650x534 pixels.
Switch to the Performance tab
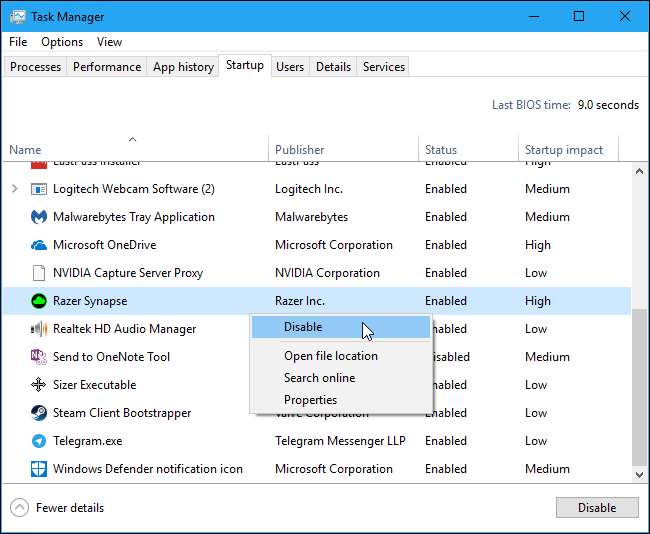pos(107,67)
